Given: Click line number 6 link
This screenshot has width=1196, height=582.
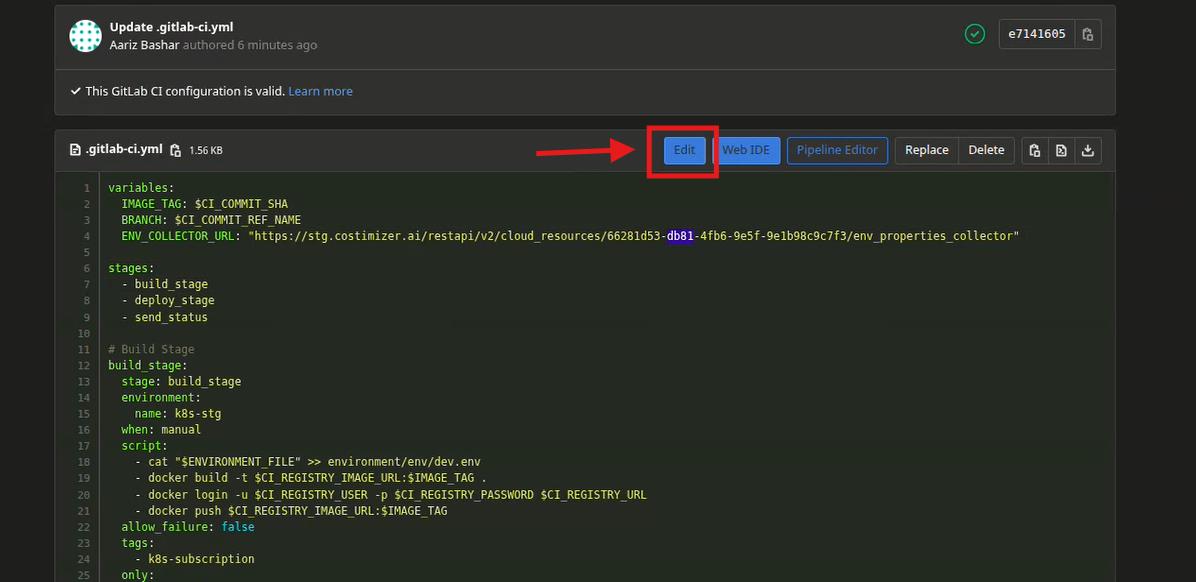Looking at the screenshot, I should pyautogui.click(x=87, y=268).
